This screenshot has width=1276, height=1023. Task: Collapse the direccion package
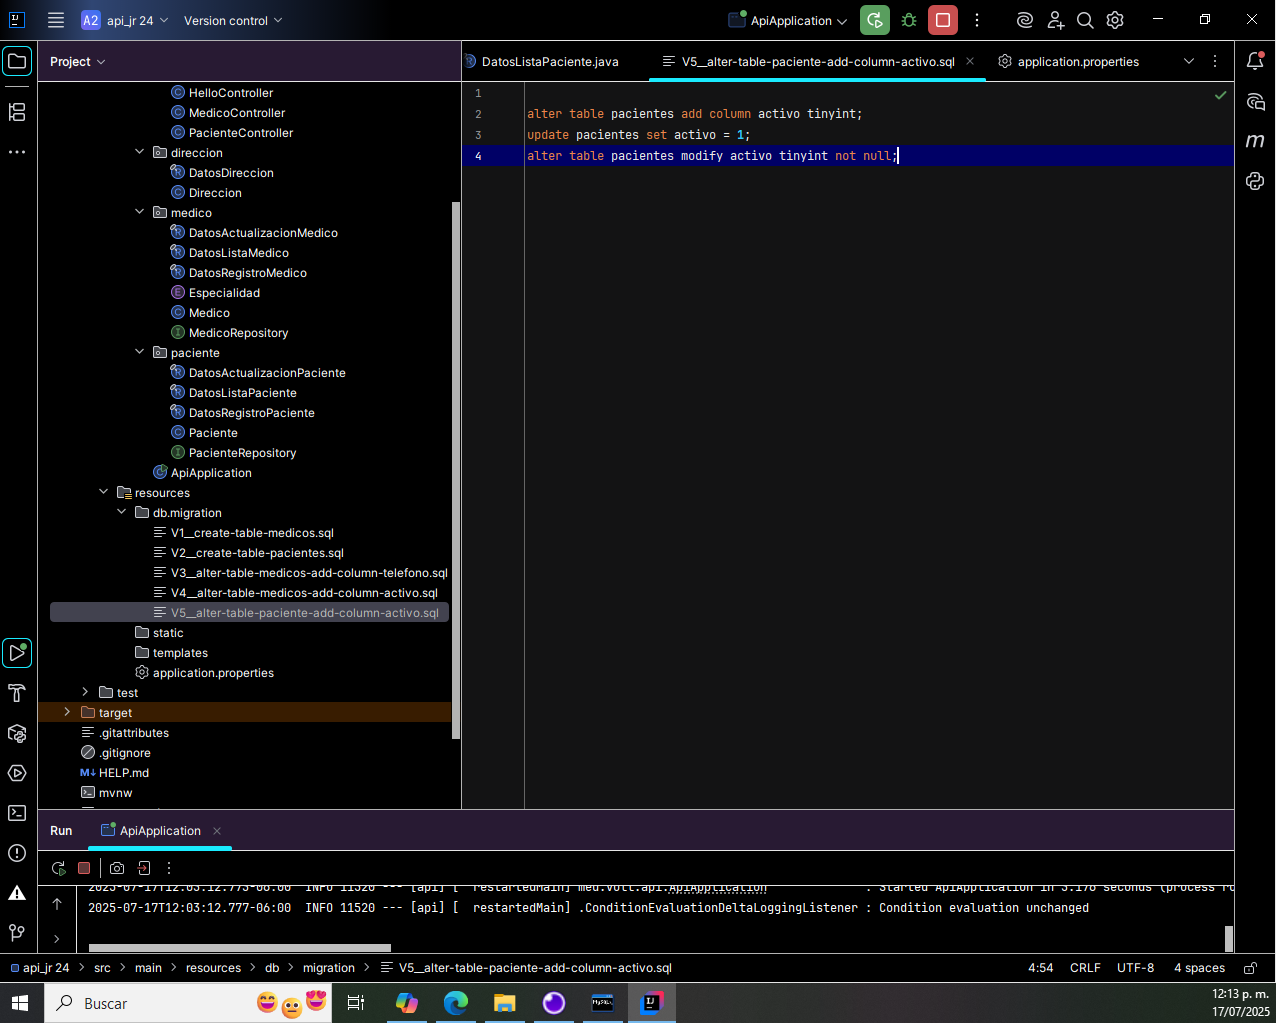140,152
